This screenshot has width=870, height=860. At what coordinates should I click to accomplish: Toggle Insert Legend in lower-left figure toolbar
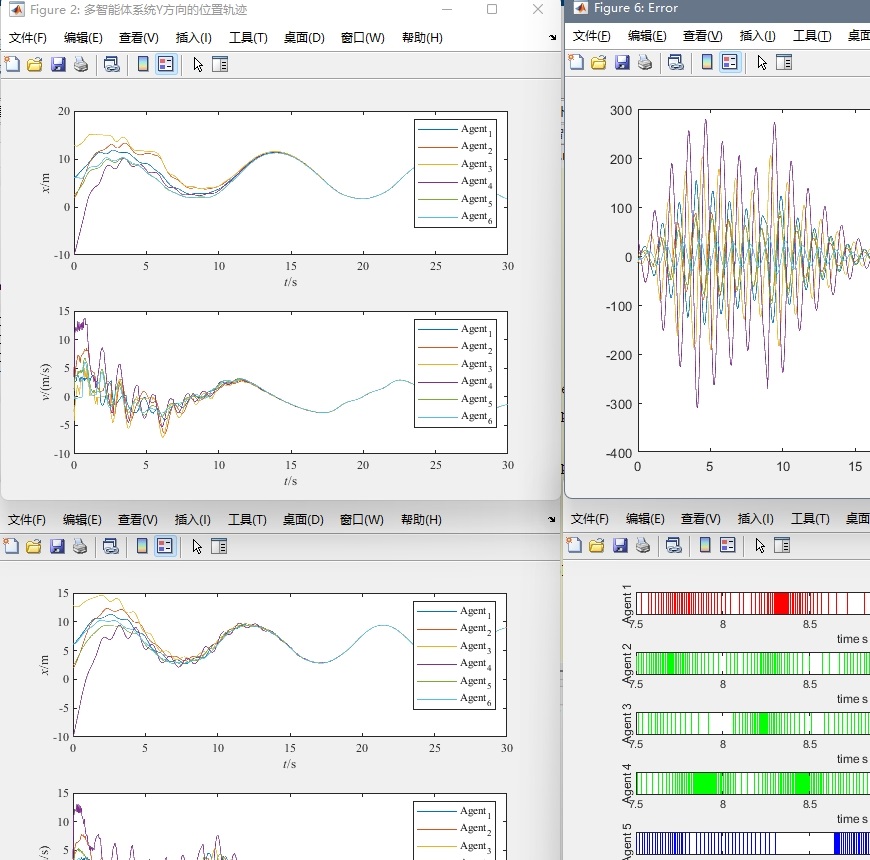click(165, 547)
